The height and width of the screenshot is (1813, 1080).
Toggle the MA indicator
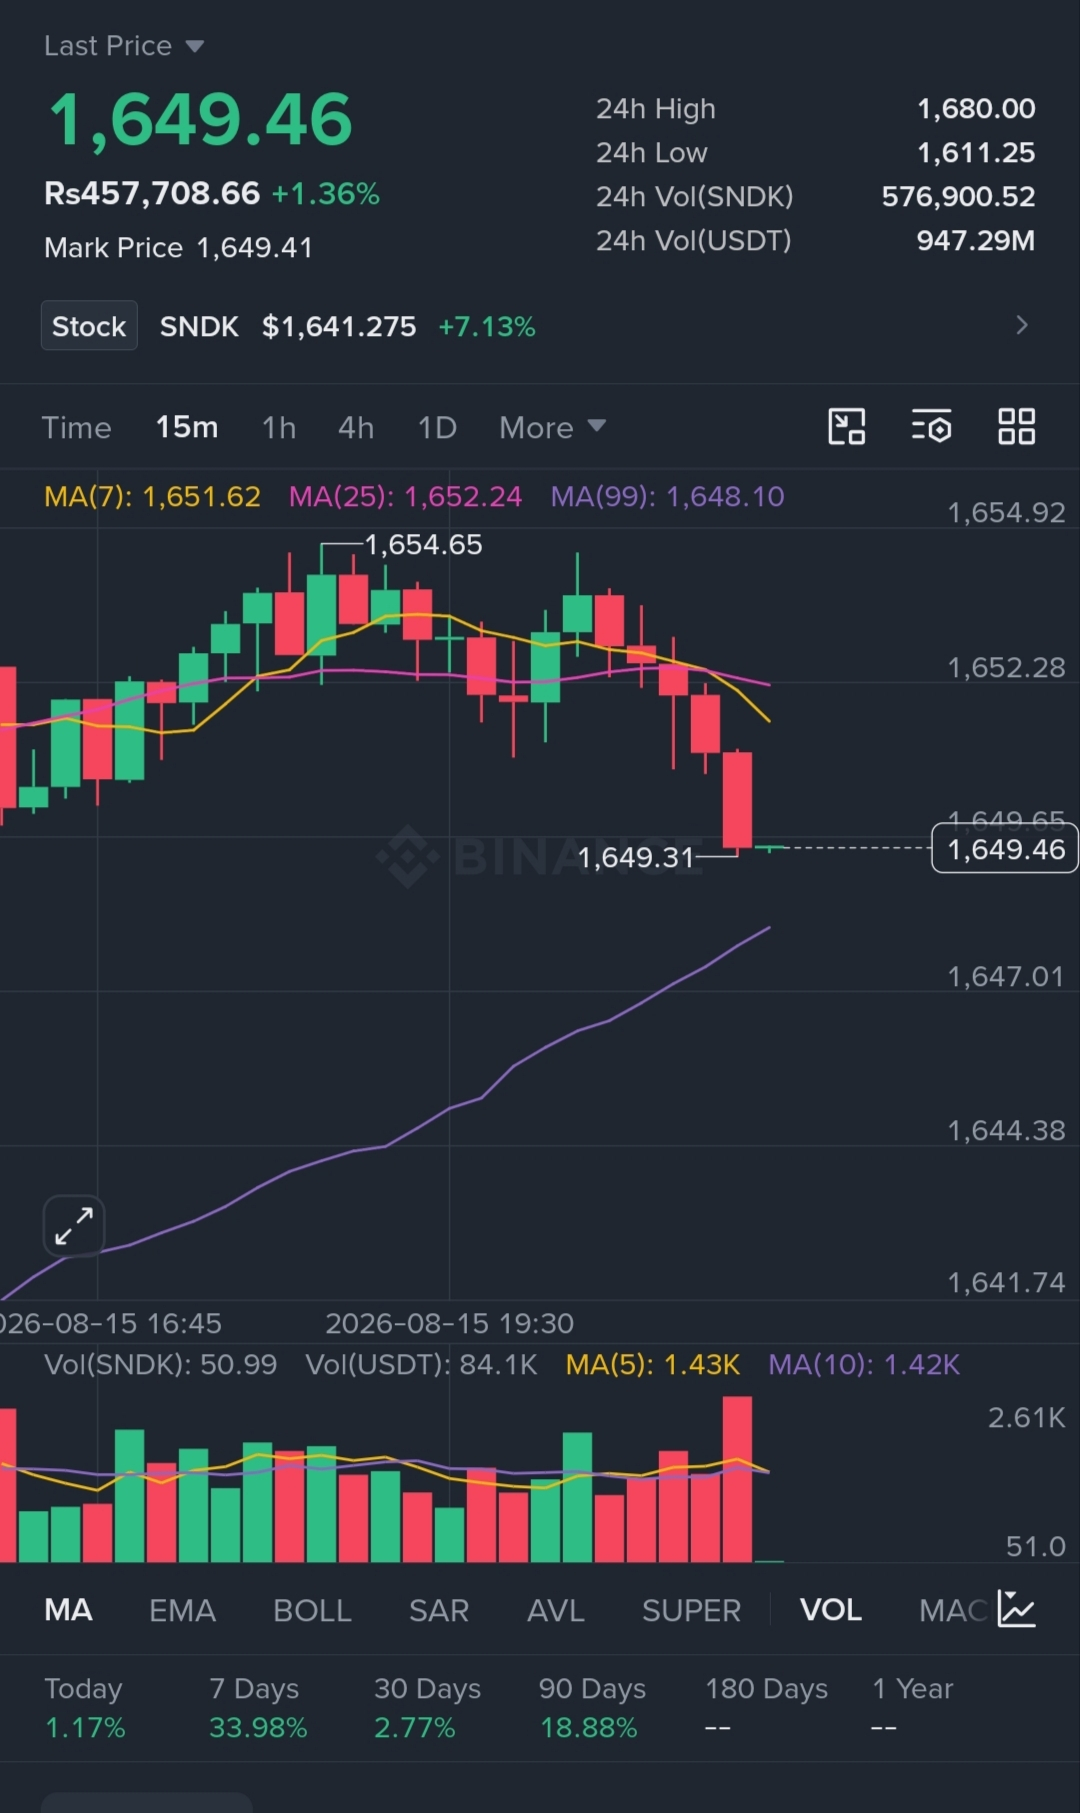click(68, 1610)
